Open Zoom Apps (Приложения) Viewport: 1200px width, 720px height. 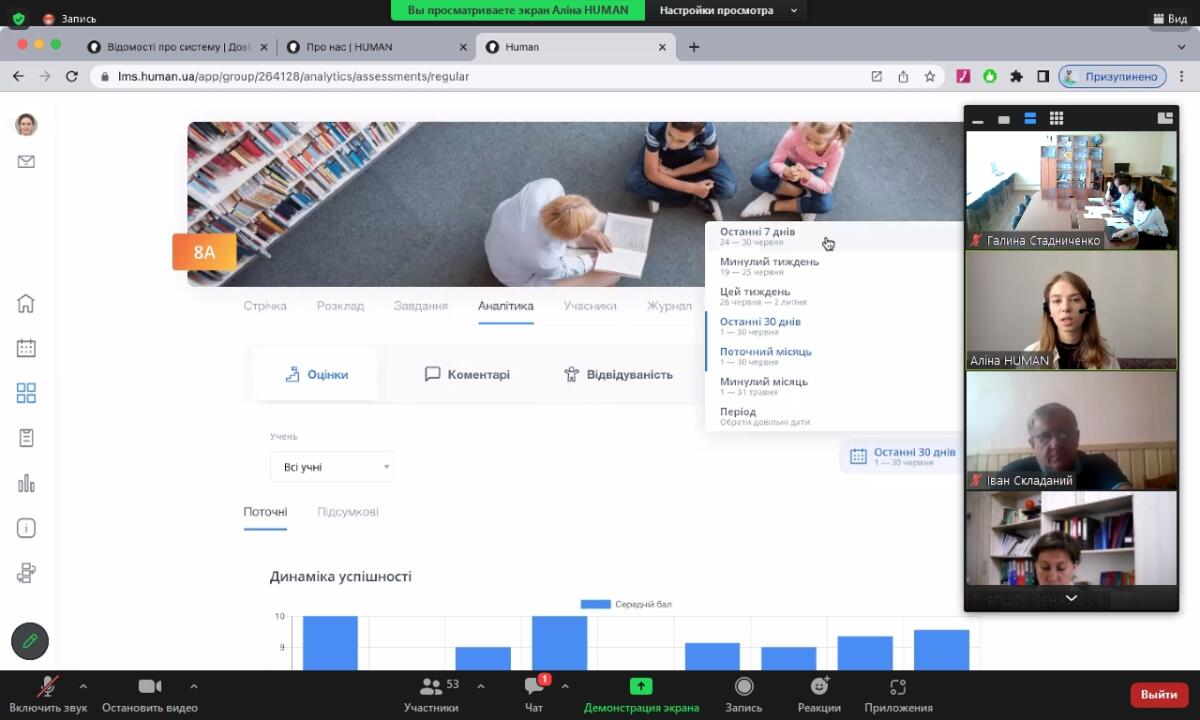tap(898, 694)
